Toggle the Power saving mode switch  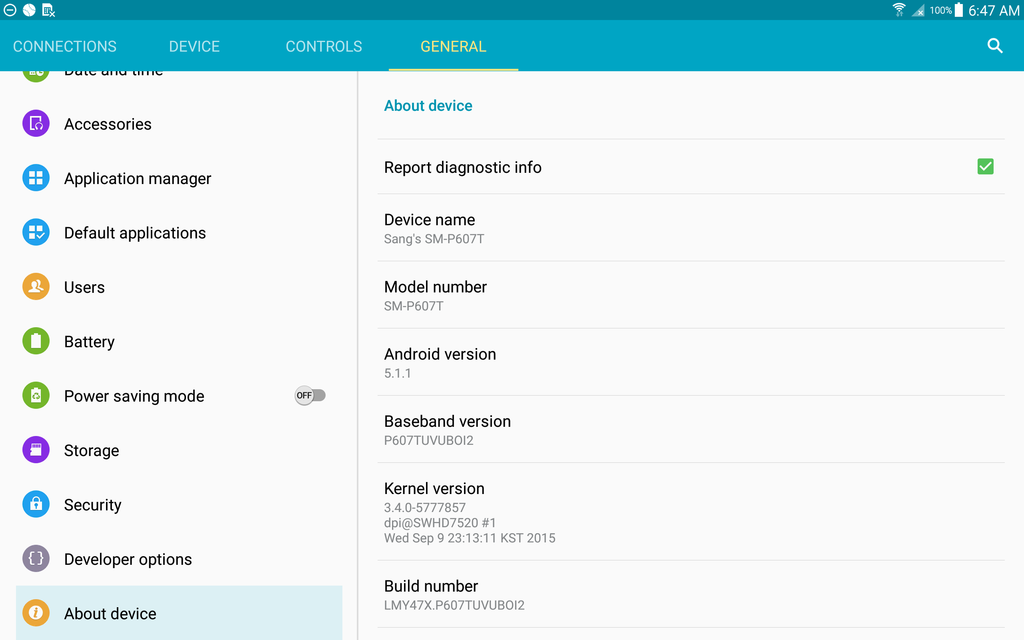pos(309,396)
